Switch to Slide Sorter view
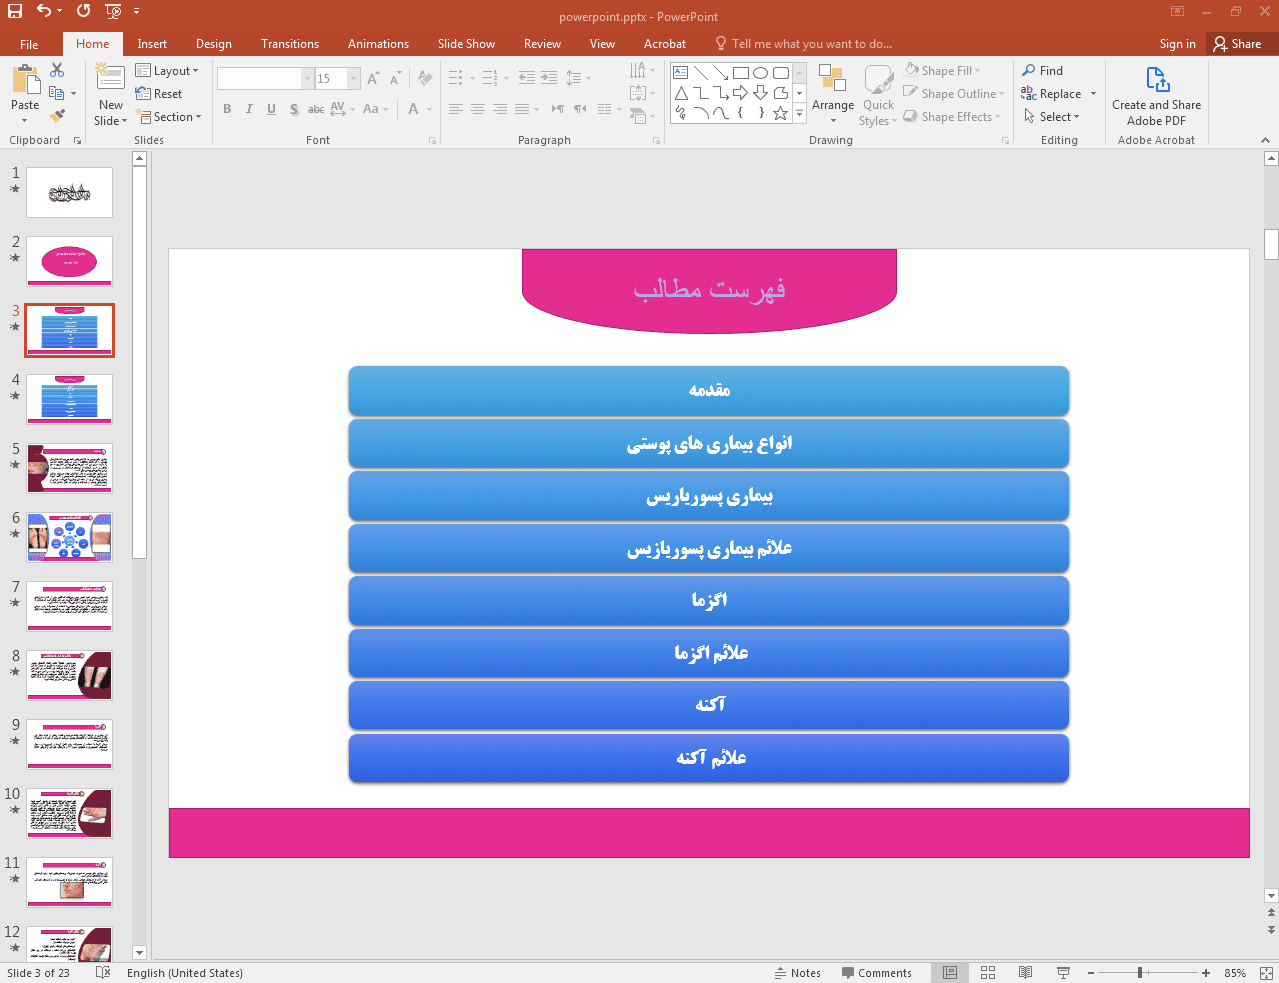The width and height of the screenshot is (1279, 983). [988, 973]
